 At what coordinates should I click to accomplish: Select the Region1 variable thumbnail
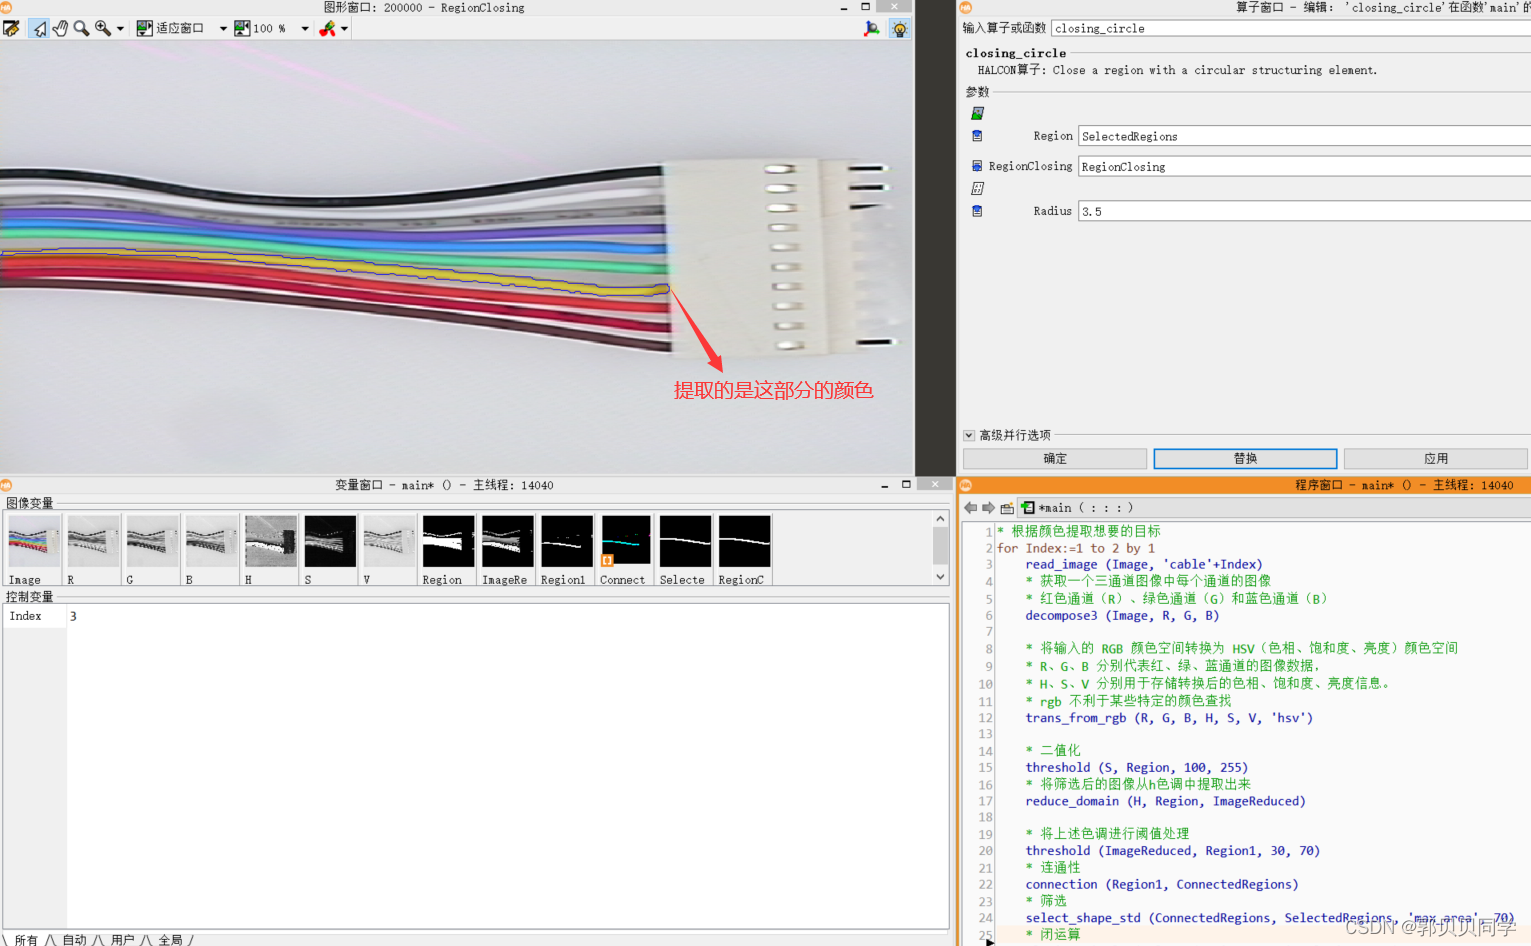pos(567,549)
